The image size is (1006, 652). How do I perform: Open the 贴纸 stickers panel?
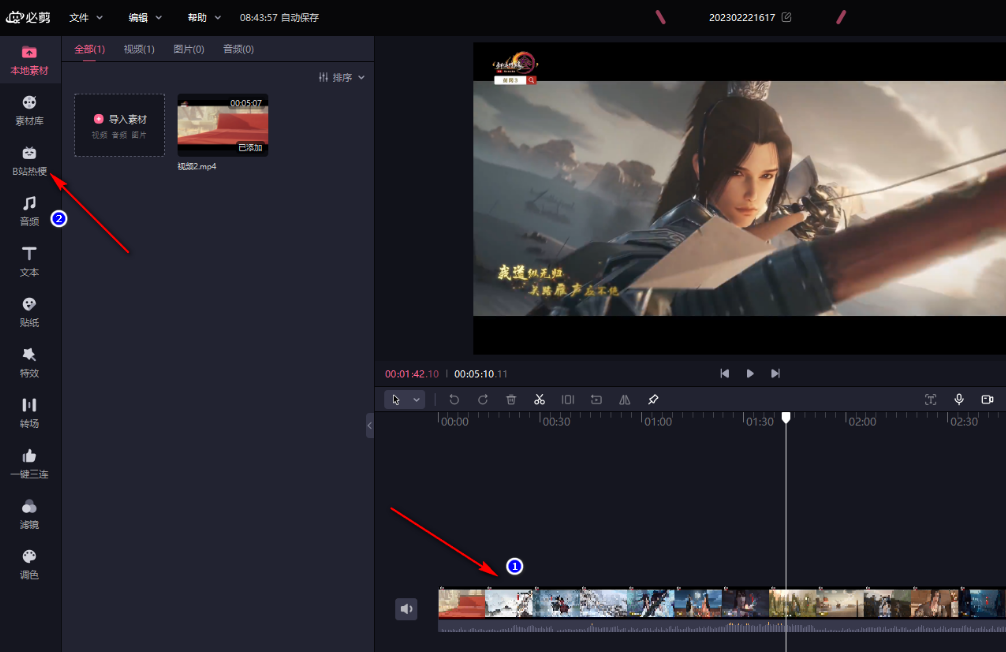[x=30, y=313]
